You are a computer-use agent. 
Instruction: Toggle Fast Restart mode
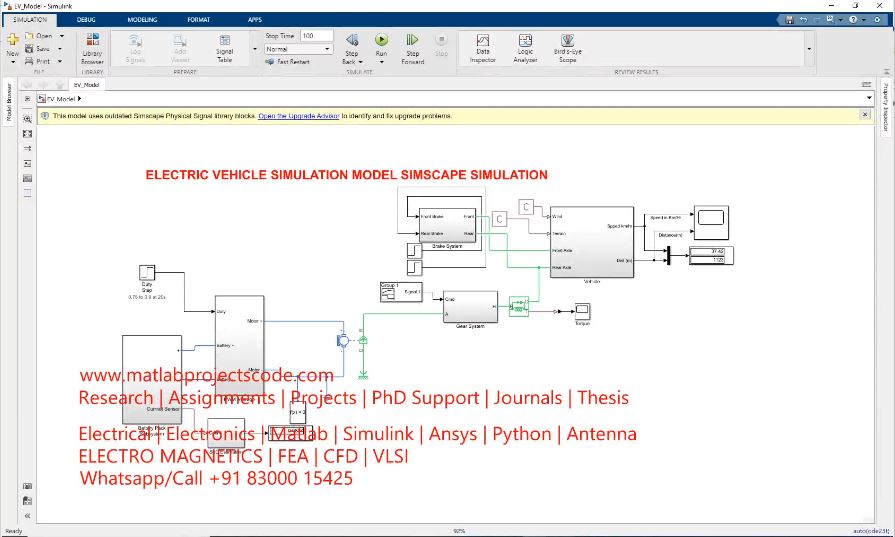click(x=289, y=62)
